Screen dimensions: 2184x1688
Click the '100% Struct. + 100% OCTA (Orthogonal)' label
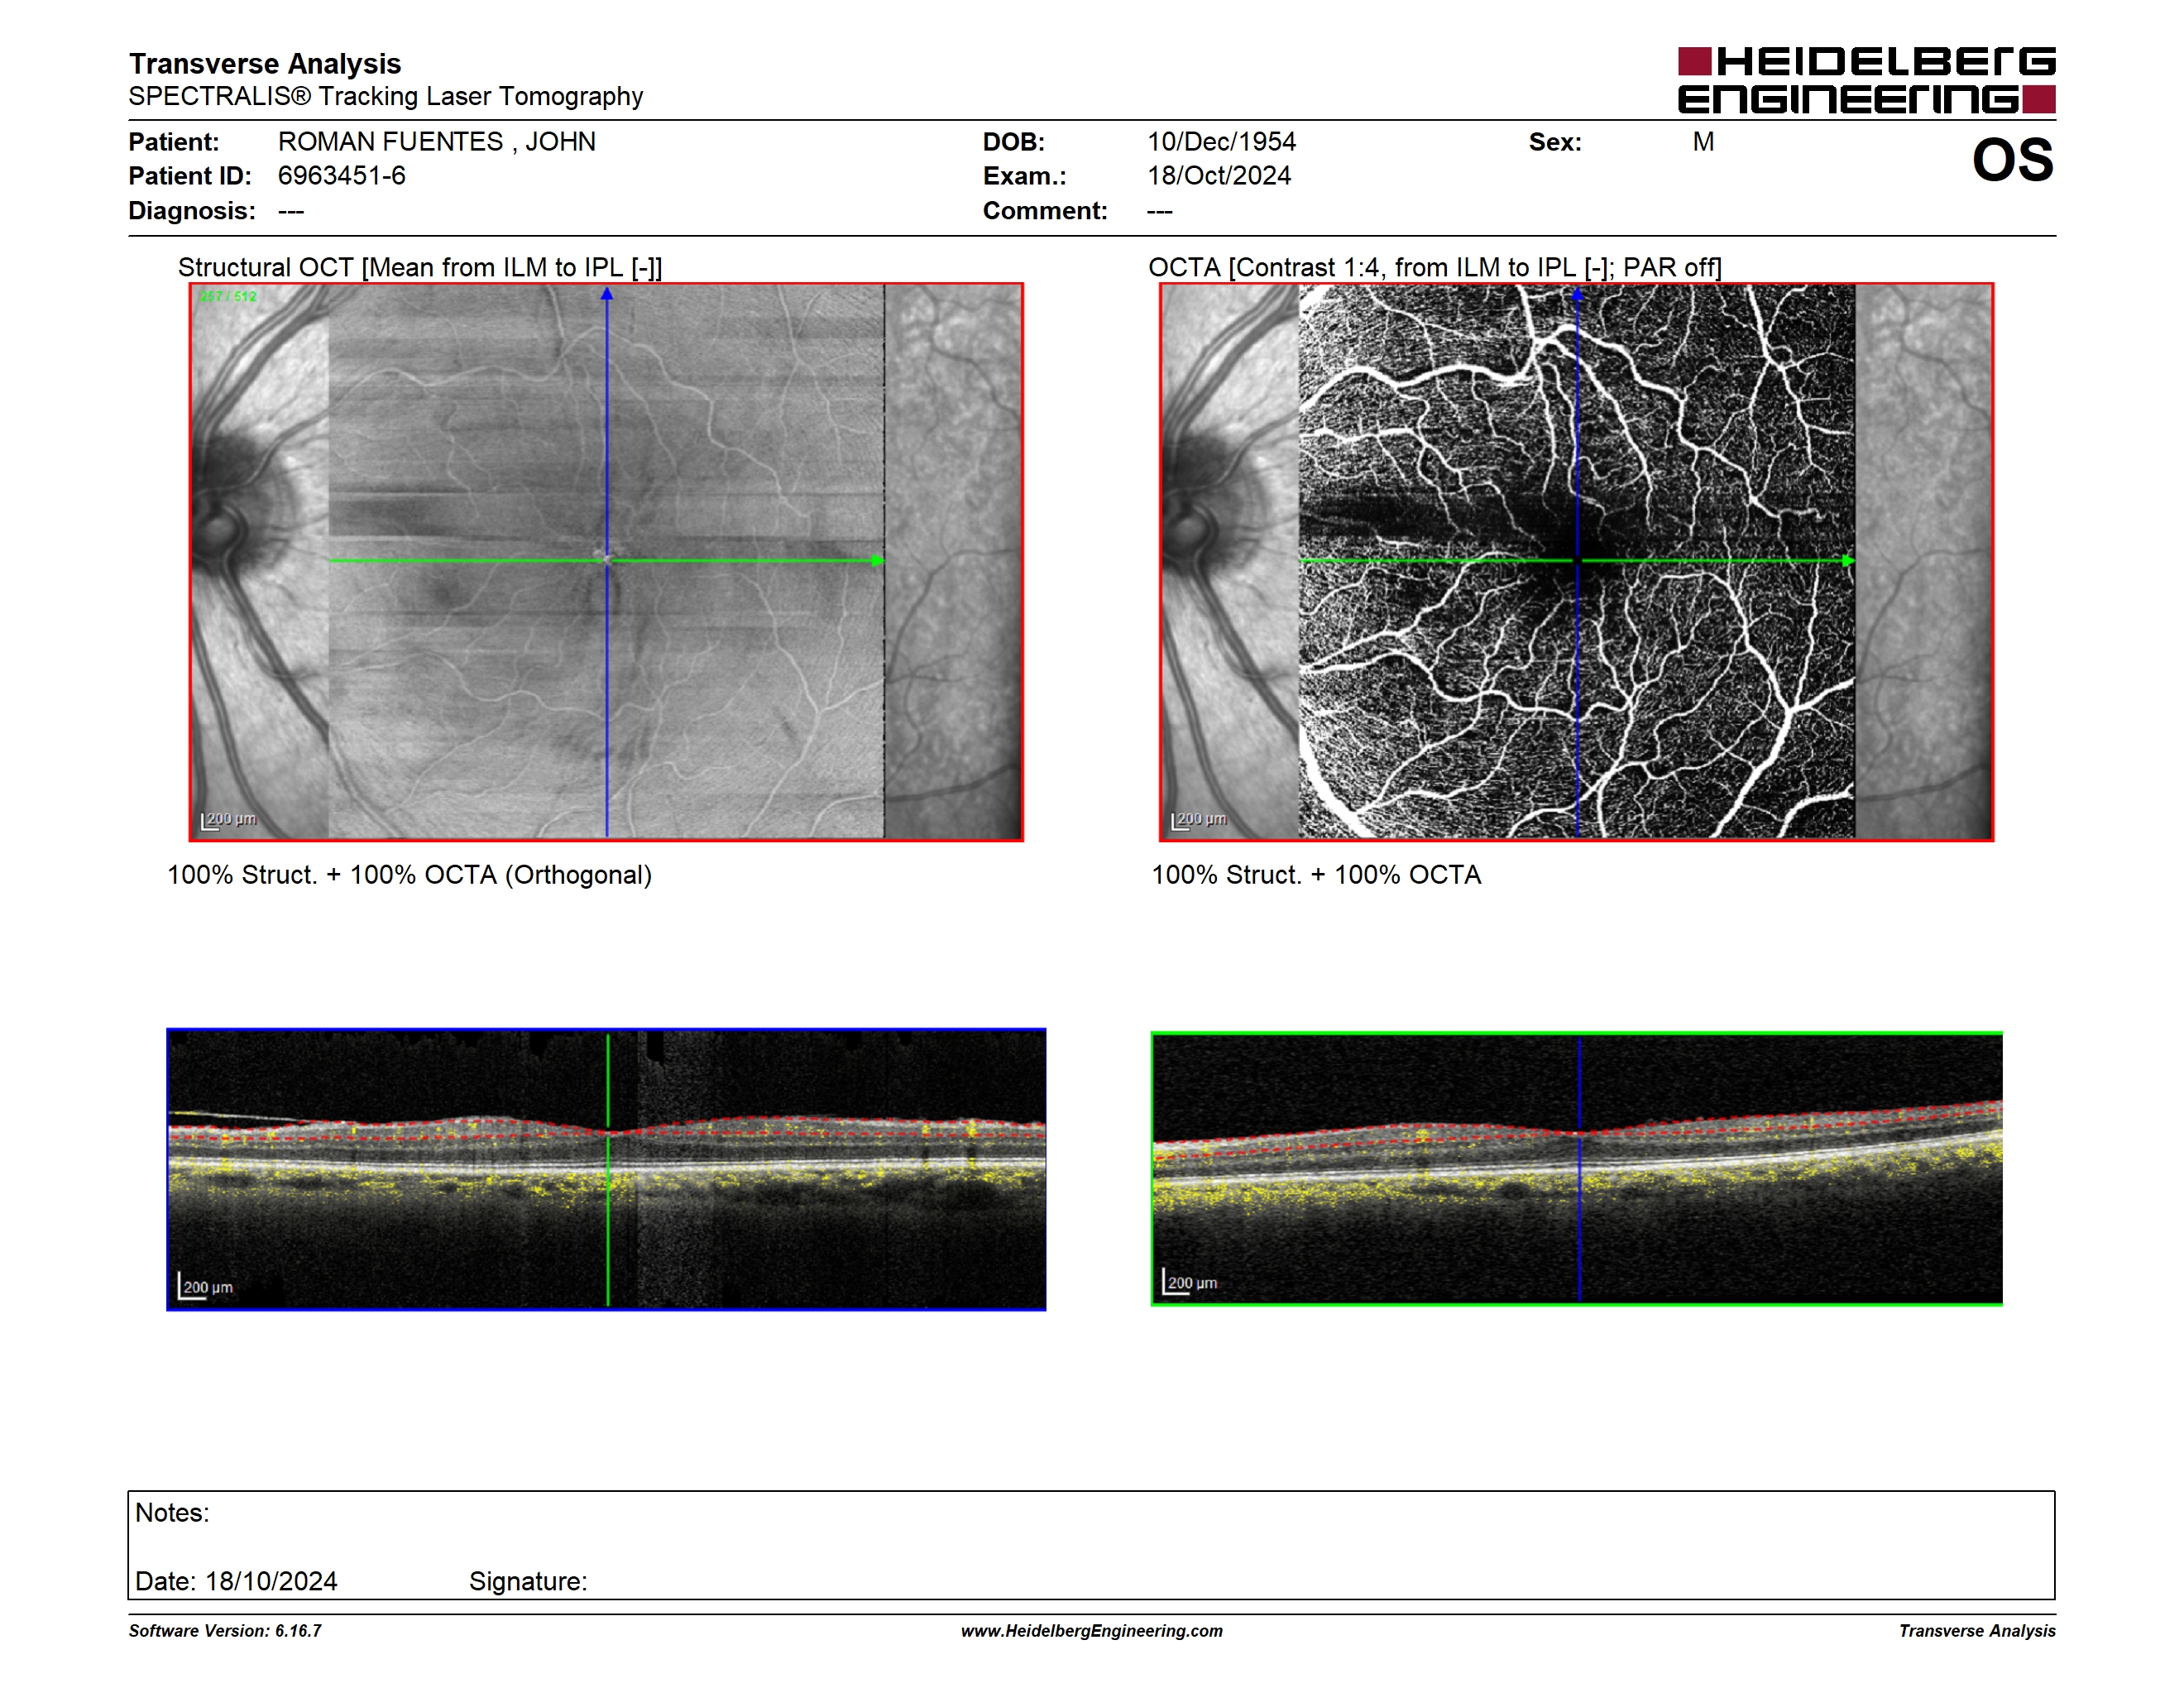[409, 875]
